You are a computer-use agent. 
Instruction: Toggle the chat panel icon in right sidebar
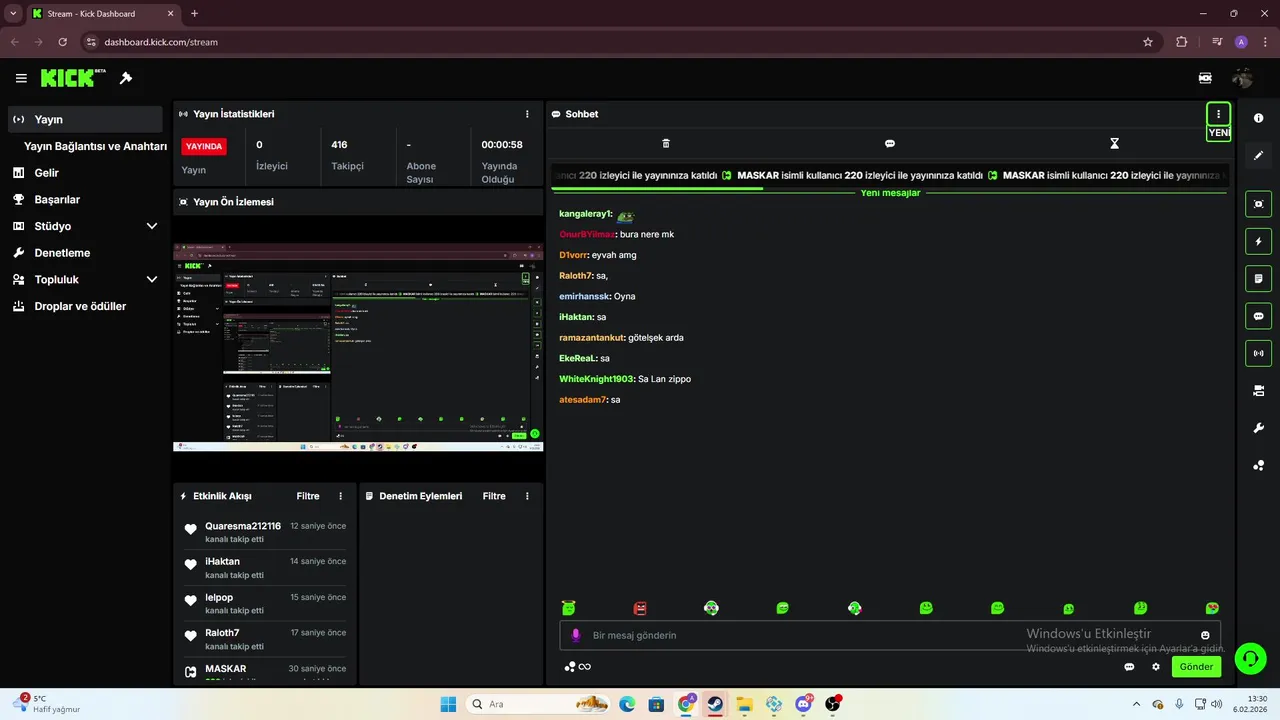pyautogui.click(x=1258, y=316)
